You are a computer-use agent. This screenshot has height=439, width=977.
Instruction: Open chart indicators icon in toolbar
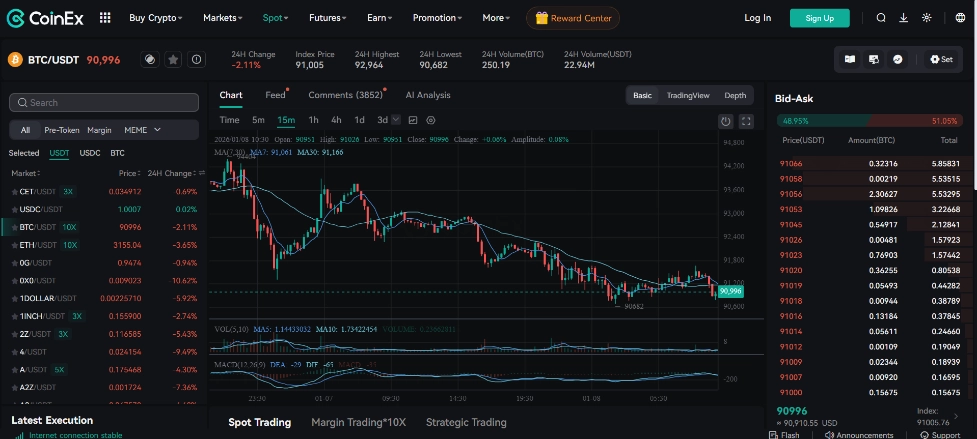tap(413, 120)
